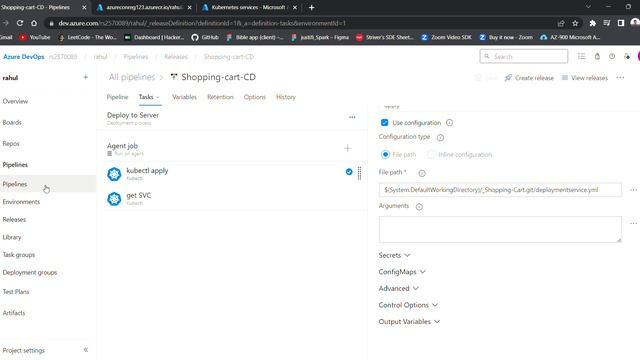The image size is (640, 360).
Task: Click the Use configuration info icon
Action: click(x=449, y=122)
